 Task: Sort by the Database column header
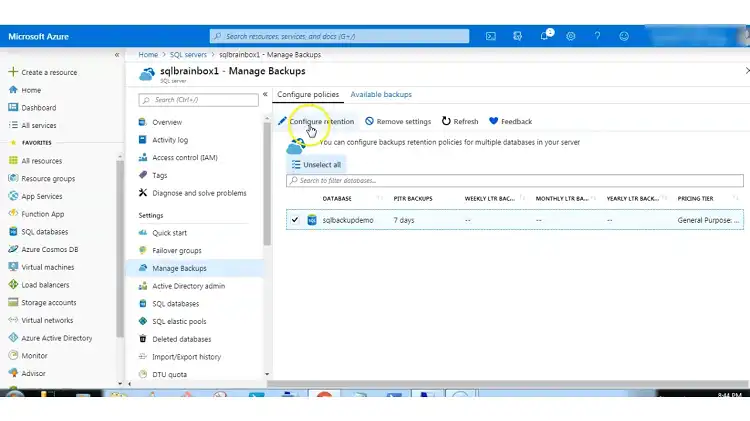336,198
